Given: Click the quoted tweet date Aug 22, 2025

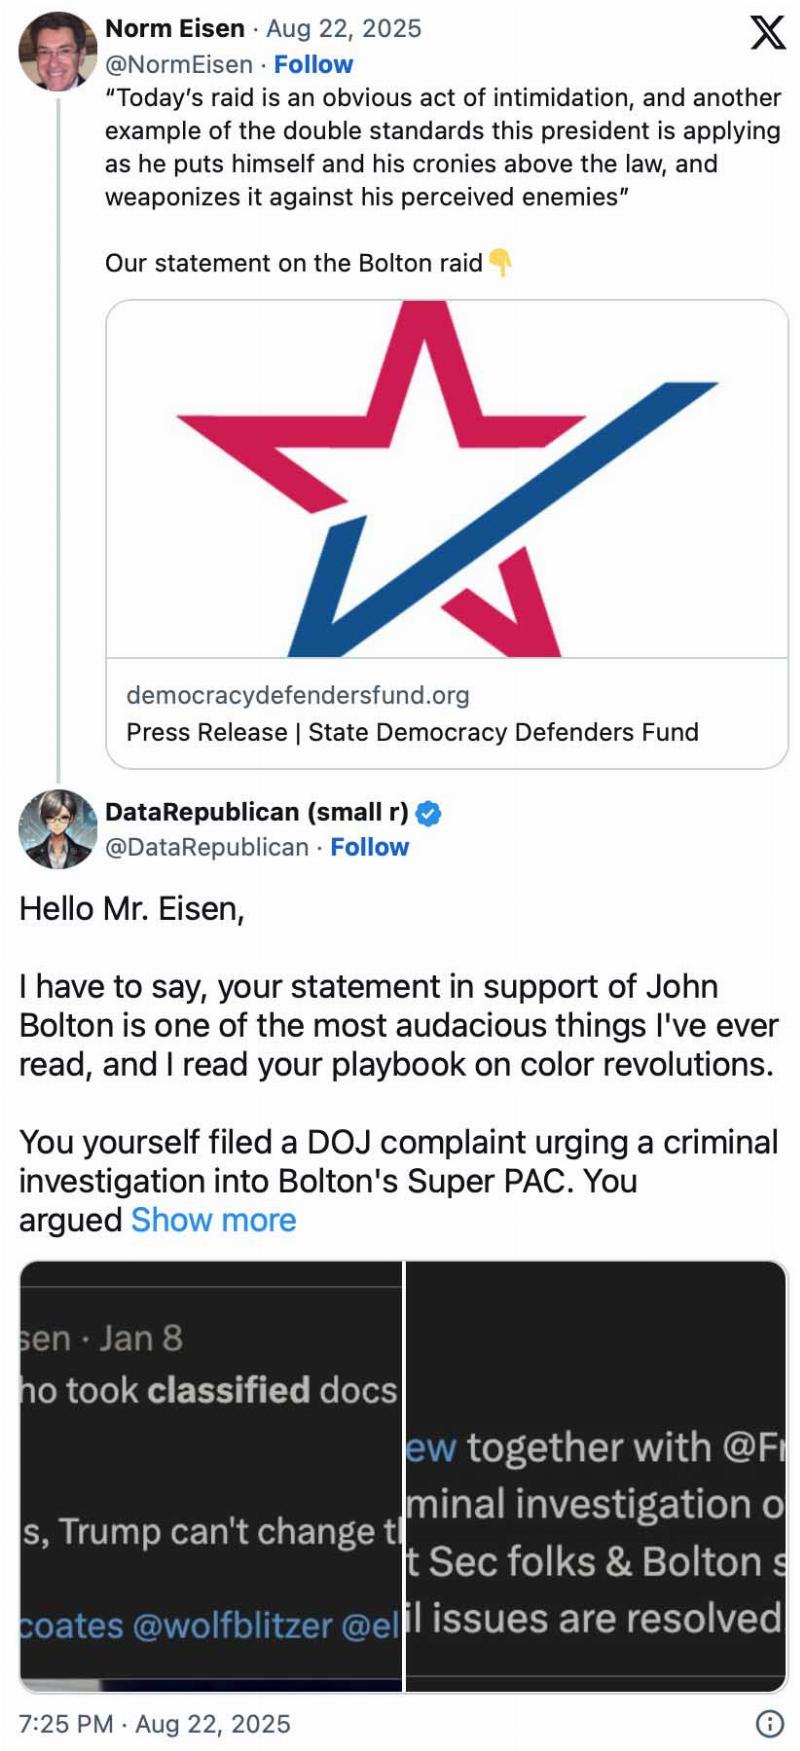Looking at the screenshot, I should tap(343, 28).
